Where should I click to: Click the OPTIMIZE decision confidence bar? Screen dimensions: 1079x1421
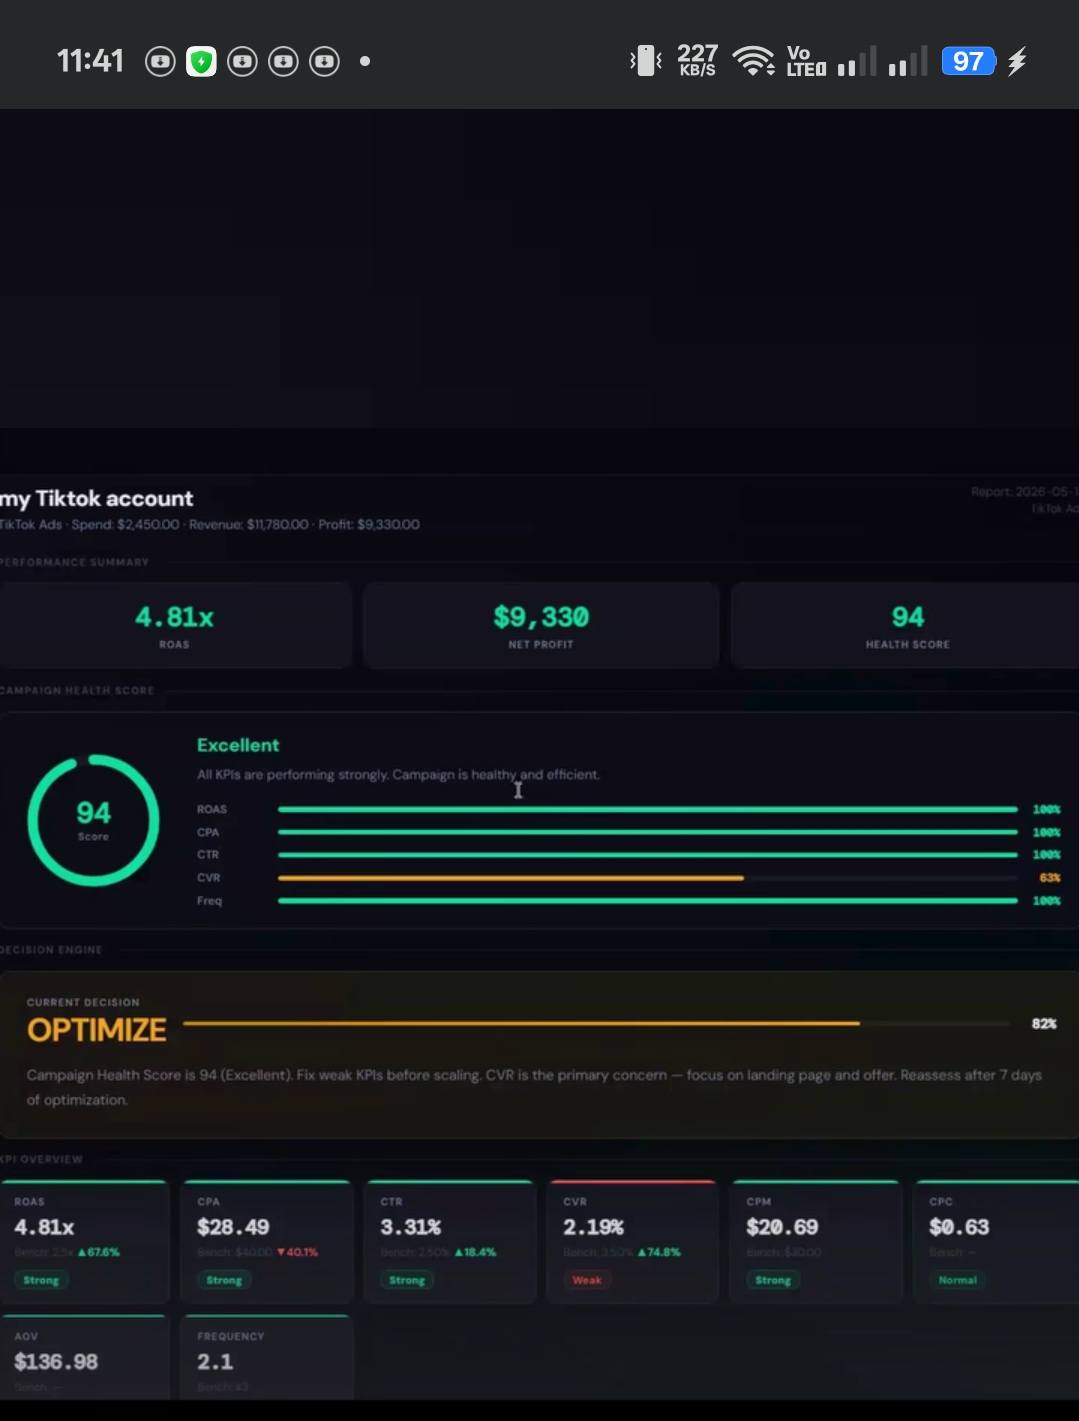tap(521, 1023)
